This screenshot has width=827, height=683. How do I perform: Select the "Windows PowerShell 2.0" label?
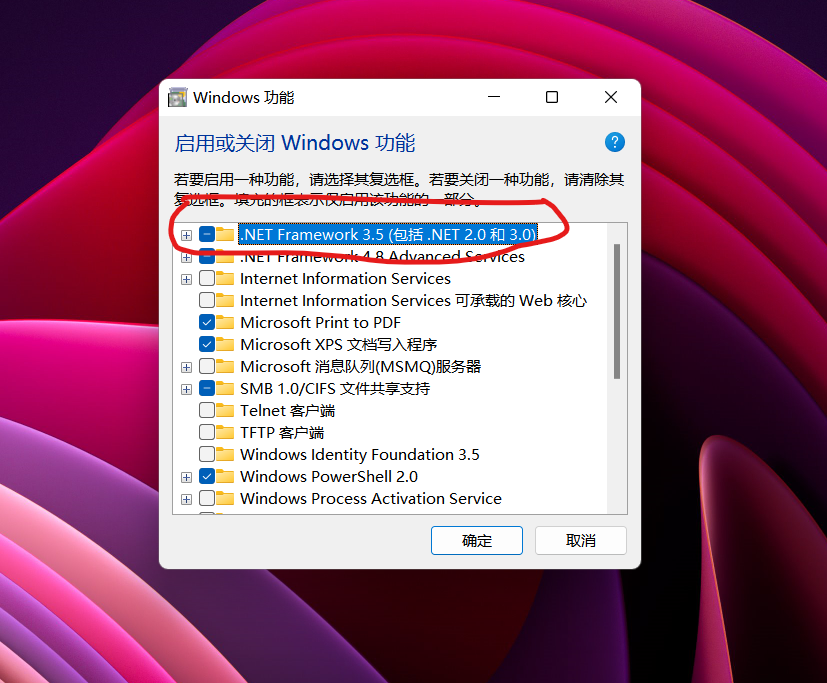coord(329,477)
